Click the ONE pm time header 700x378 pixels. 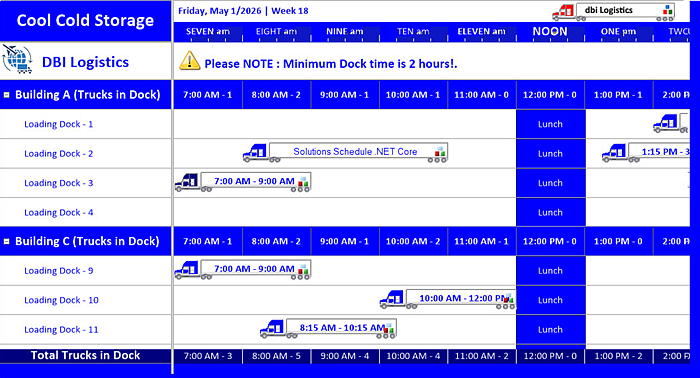[x=618, y=32]
